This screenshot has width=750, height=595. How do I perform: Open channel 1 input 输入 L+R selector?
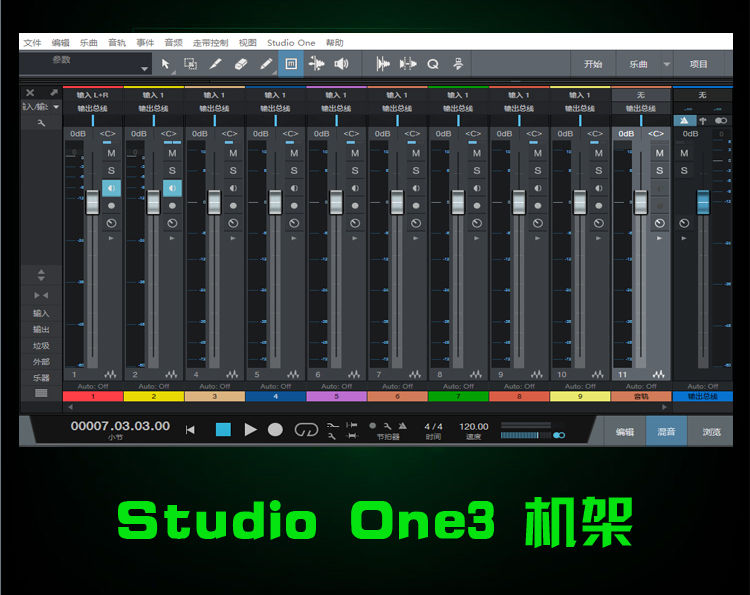93,95
